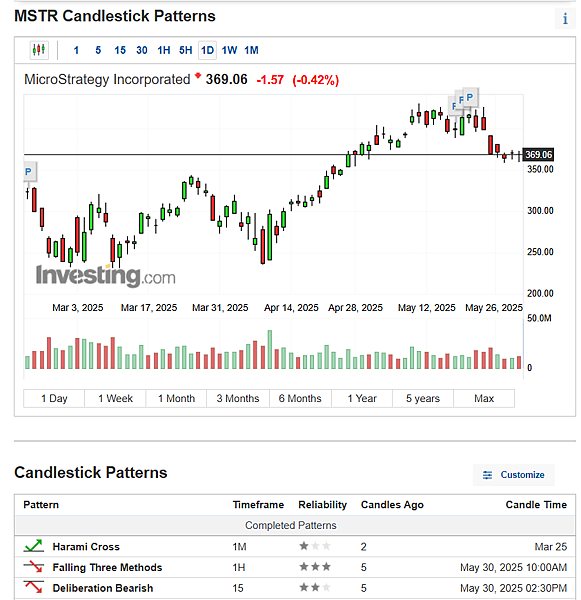581x600 pixels.
Task: Set chart range to 3 Months
Action: tap(238, 398)
